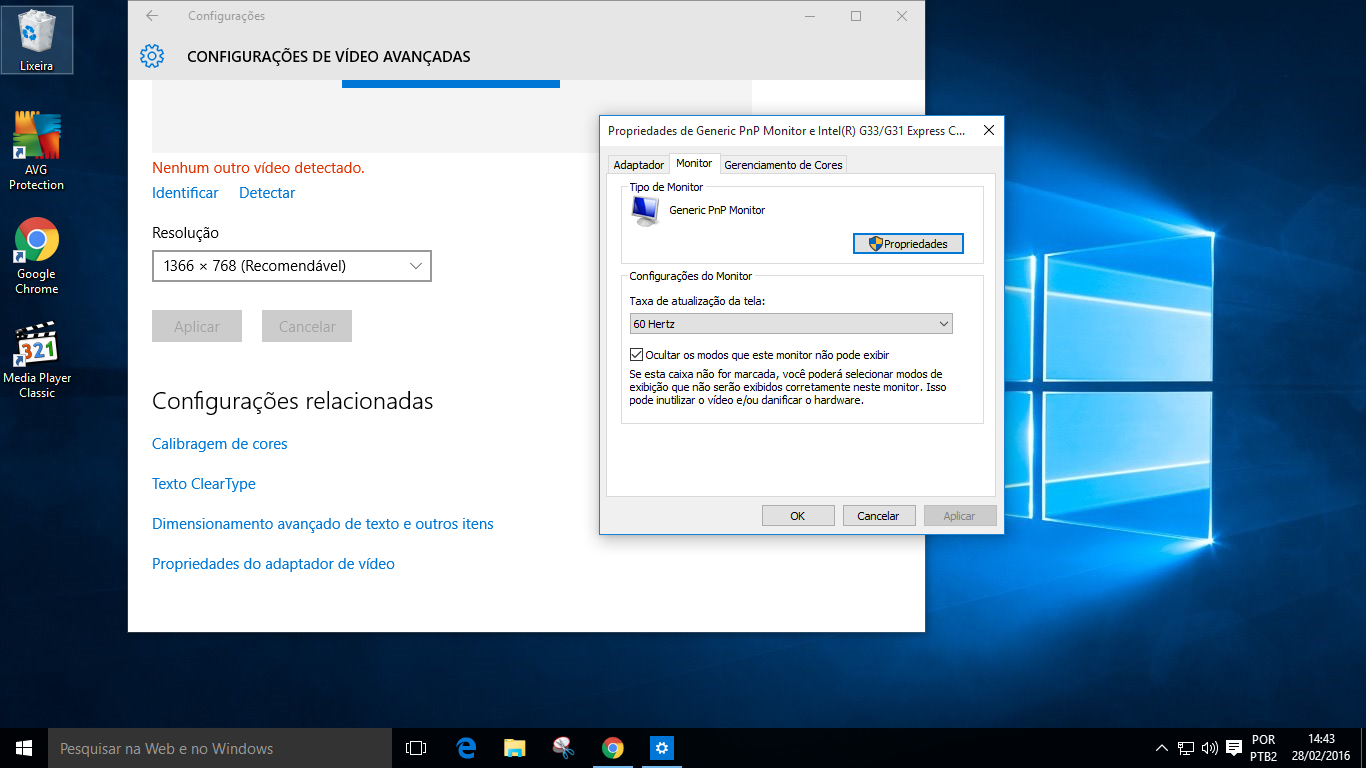Click disabled Aplicar button in Configurações window
This screenshot has width=1366, height=768.
(x=197, y=327)
